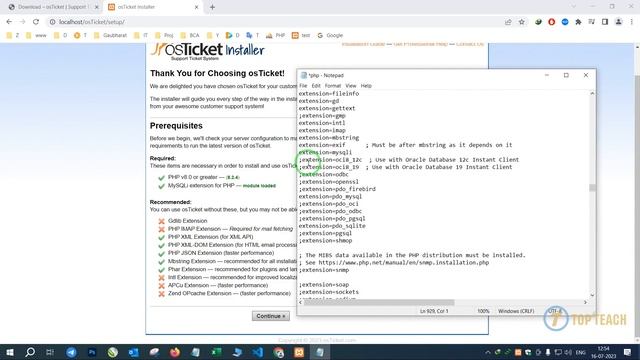The width and height of the screenshot is (640, 360).
Task: Click the line ;extension=snmp in Notepad
Action: 323,270
